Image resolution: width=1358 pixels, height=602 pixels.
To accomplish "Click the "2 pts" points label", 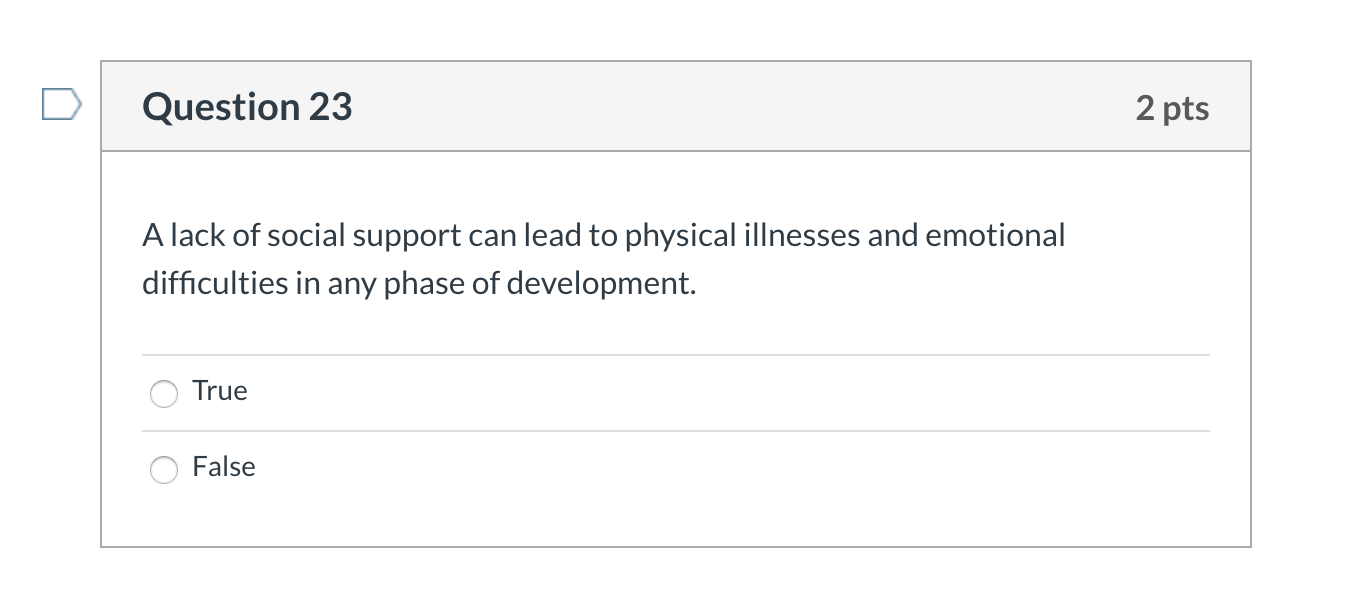I will (x=1172, y=108).
